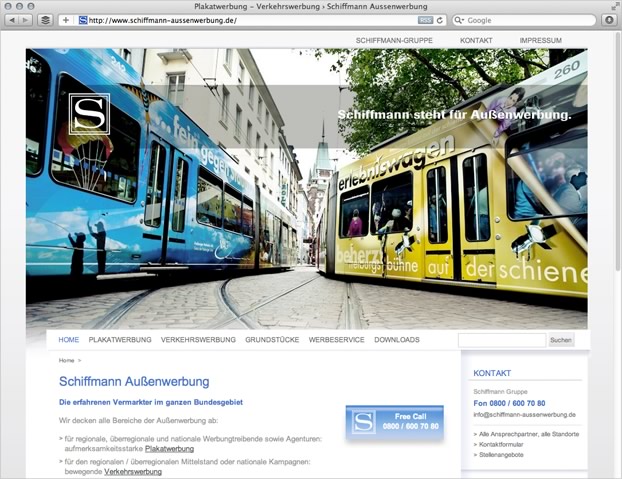Open VERKEHRSWERBUNG menu item
The width and height of the screenshot is (622, 479).
(198, 340)
